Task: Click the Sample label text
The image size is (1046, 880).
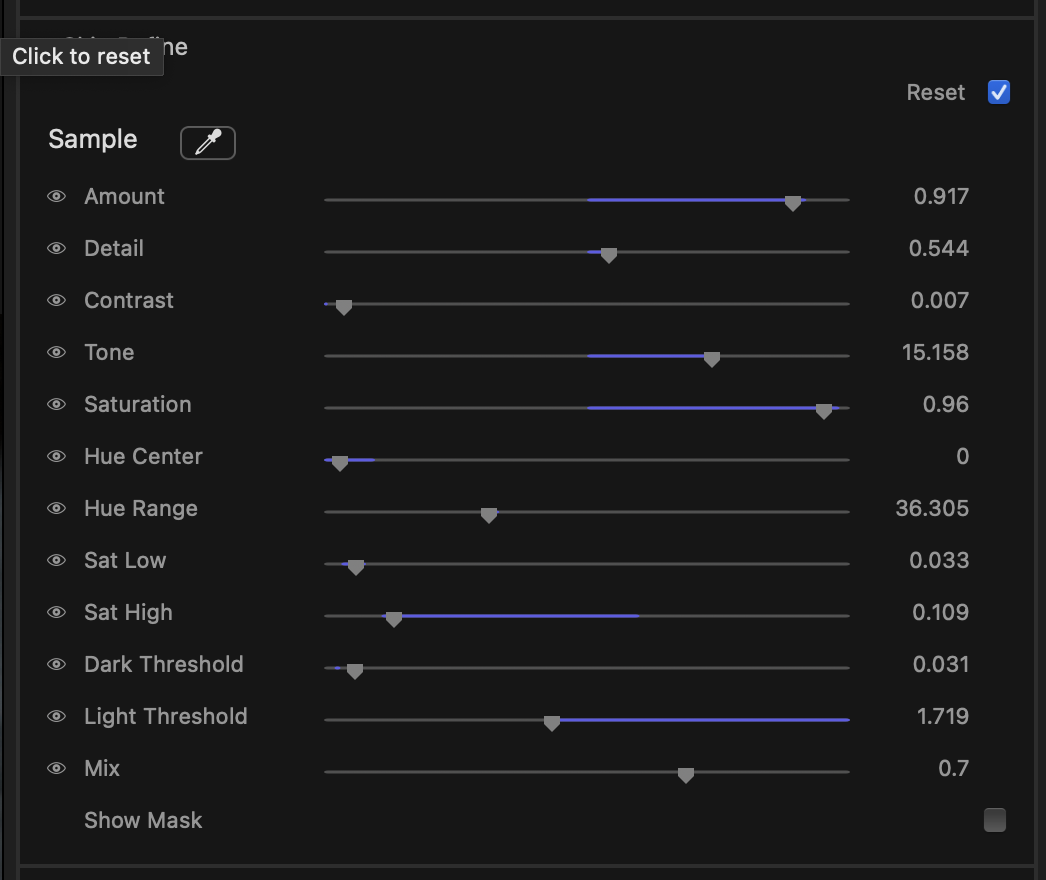Action: 93,139
